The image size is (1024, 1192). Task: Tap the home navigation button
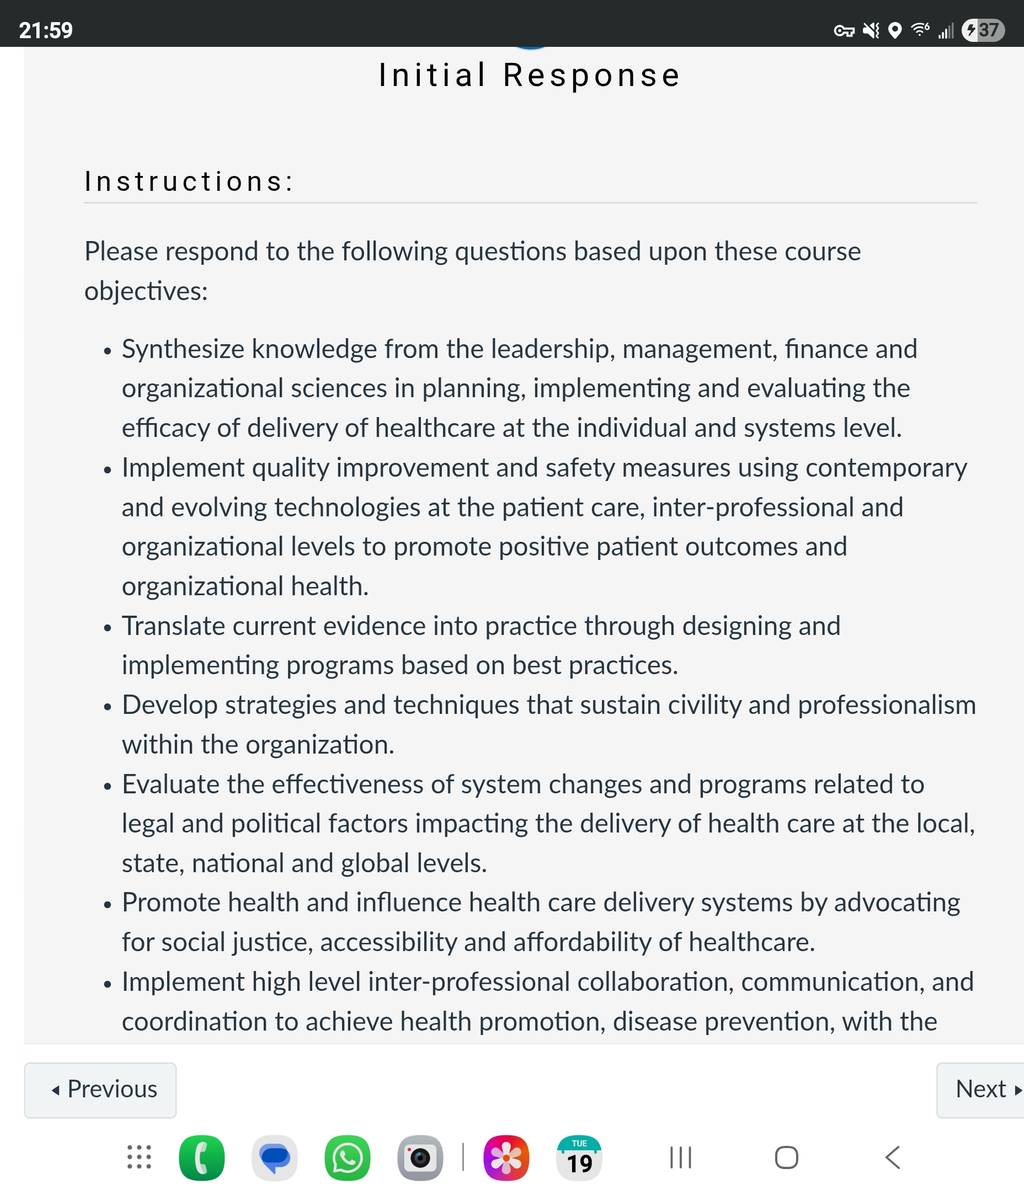(x=786, y=1158)
